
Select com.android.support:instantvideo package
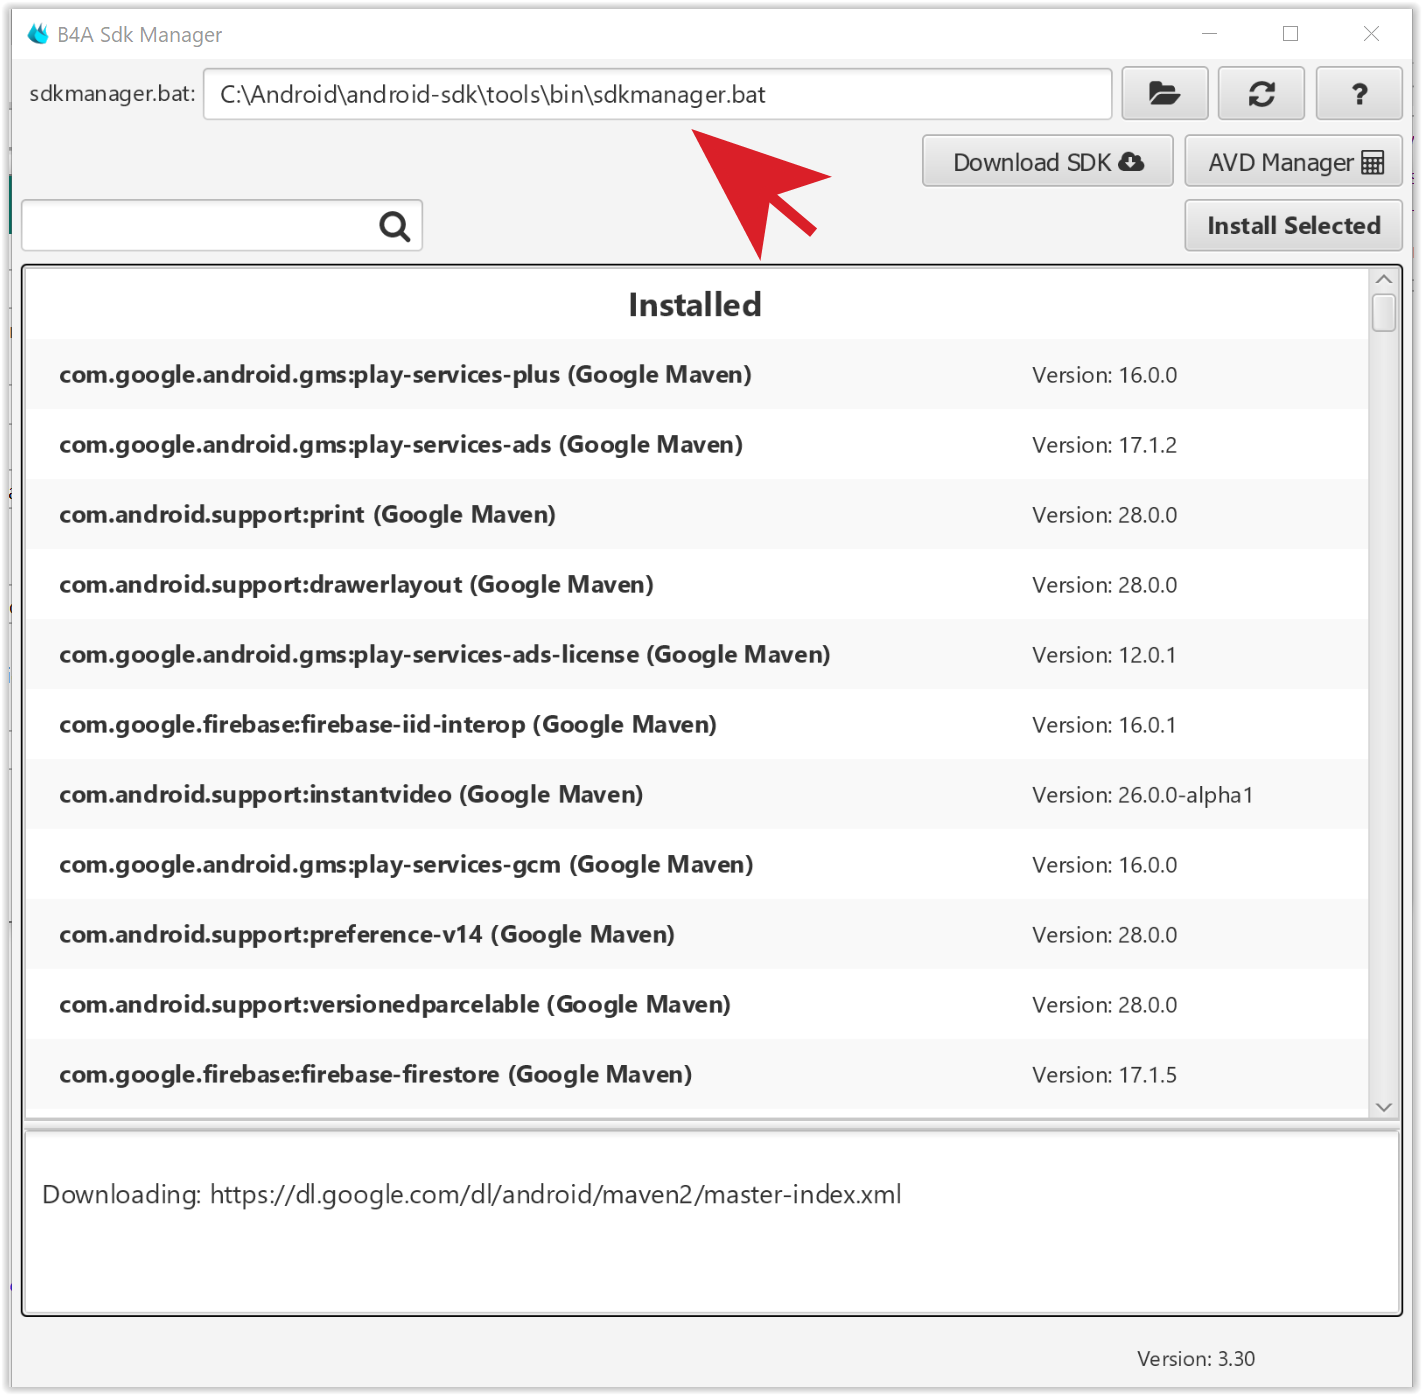(x=697, y=794)
